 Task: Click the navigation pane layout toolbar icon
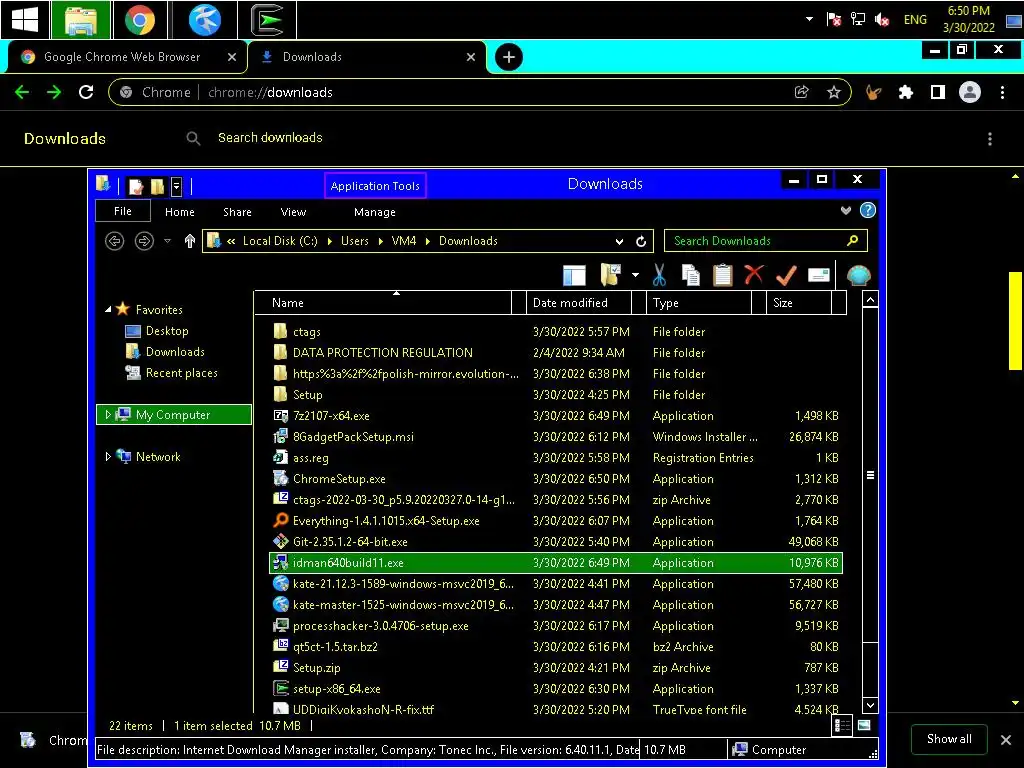[x=574, y=276]
